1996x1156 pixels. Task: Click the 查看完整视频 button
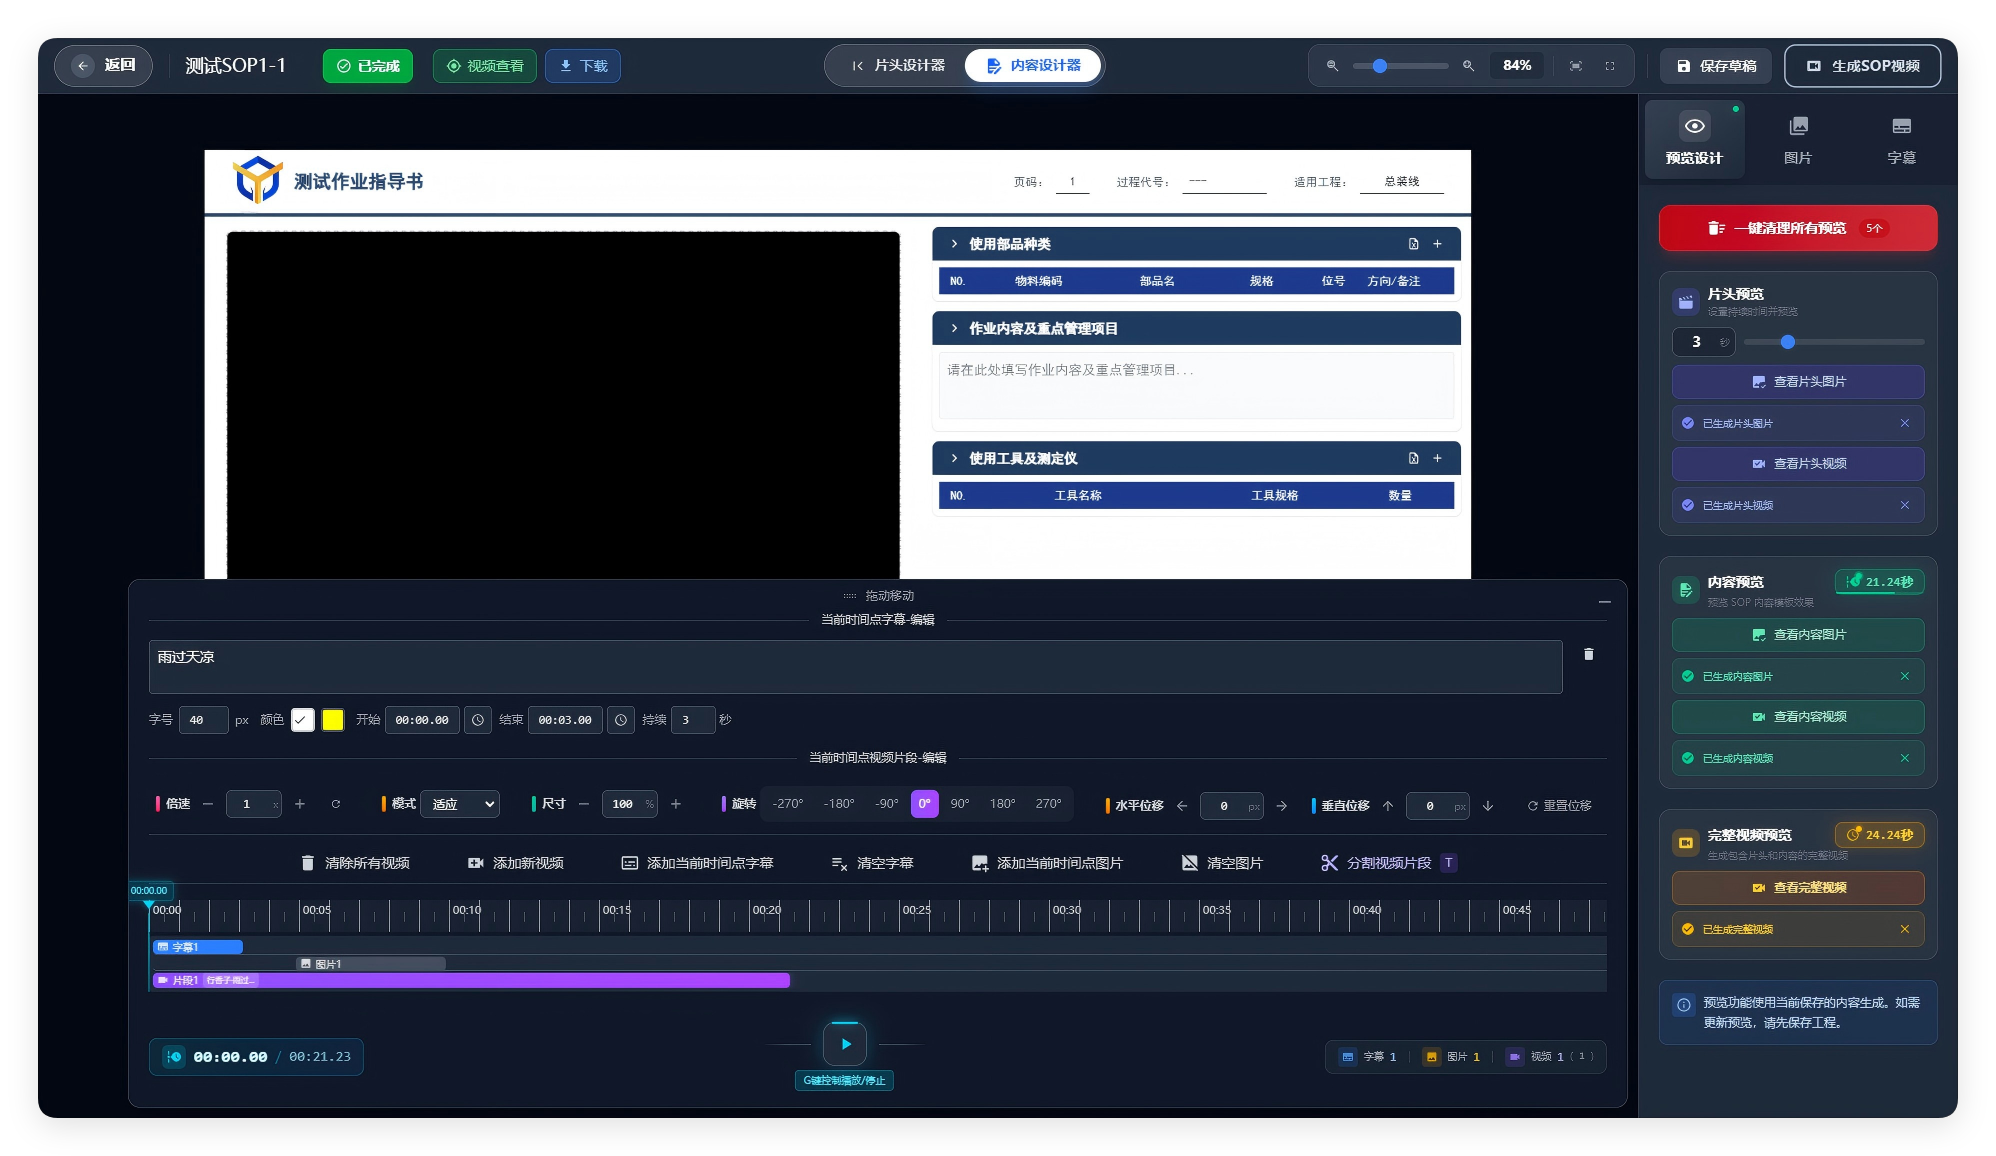coord(1798,888)
